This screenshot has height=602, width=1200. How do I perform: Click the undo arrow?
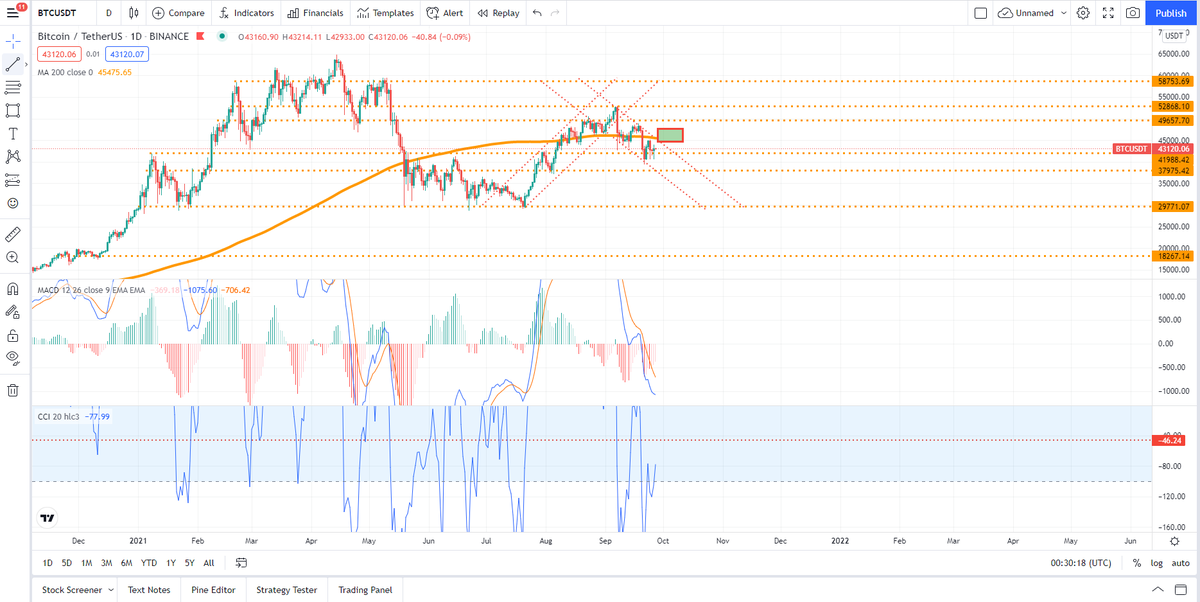tap(537, 13)
